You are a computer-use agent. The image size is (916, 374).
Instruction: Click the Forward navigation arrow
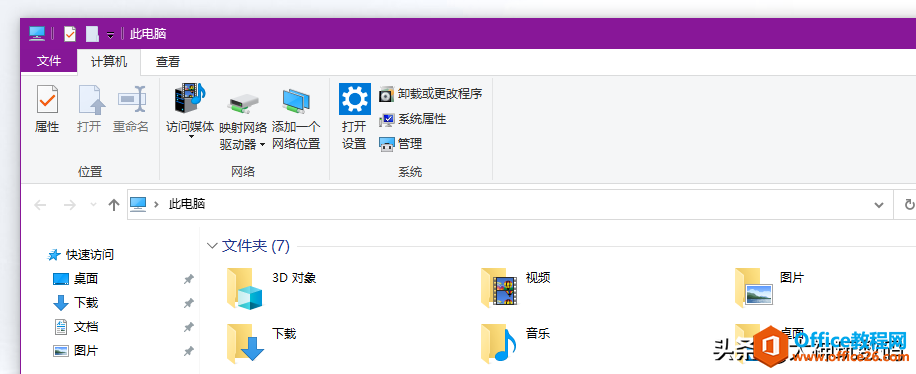tap(70, 205)
